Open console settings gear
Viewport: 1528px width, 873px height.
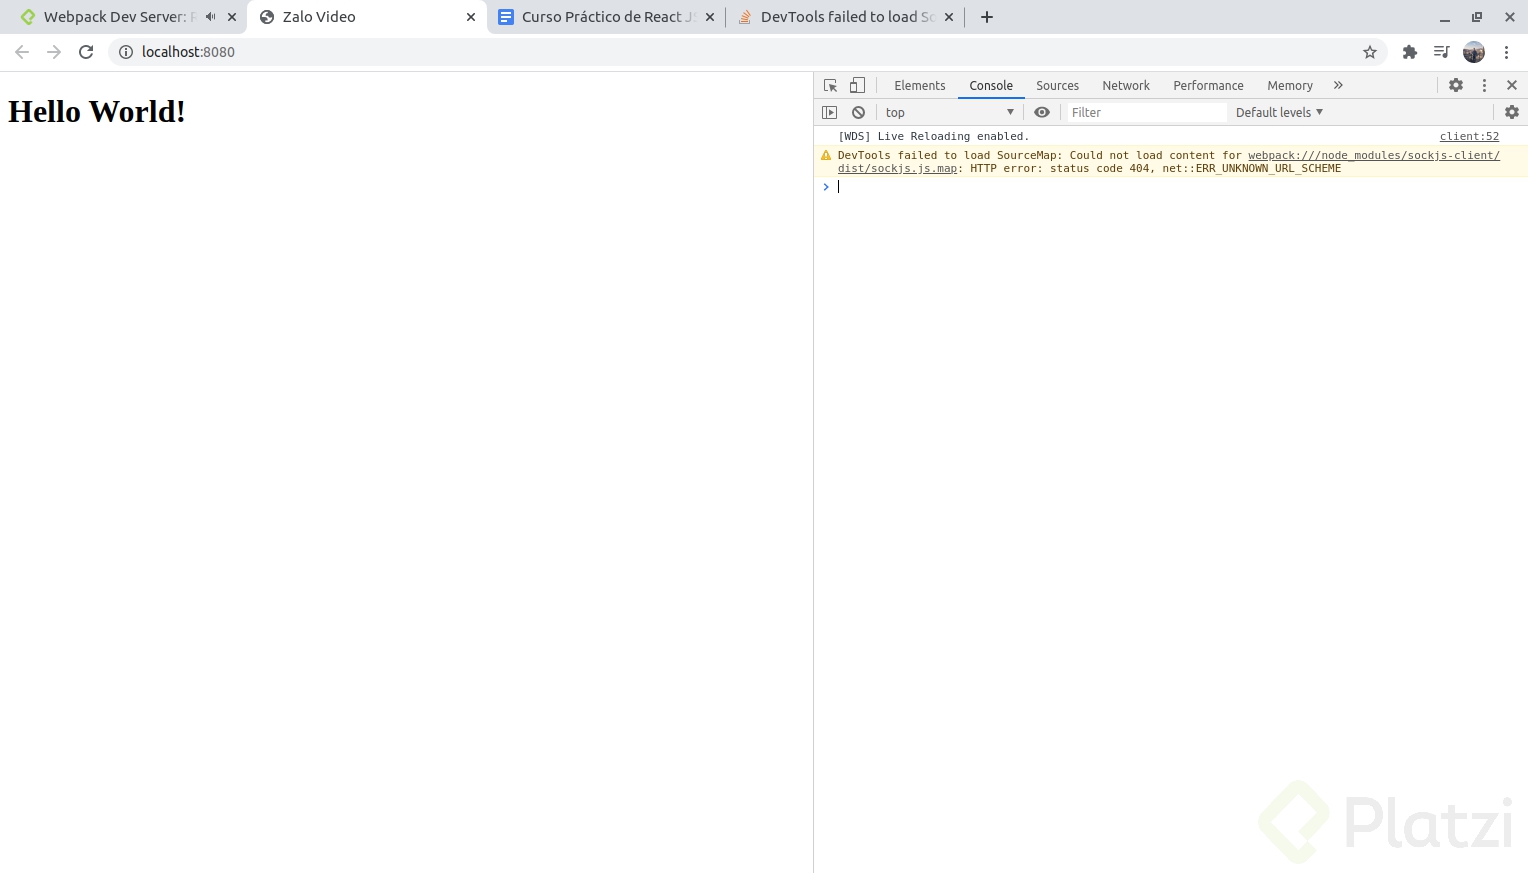[1511, 112]
